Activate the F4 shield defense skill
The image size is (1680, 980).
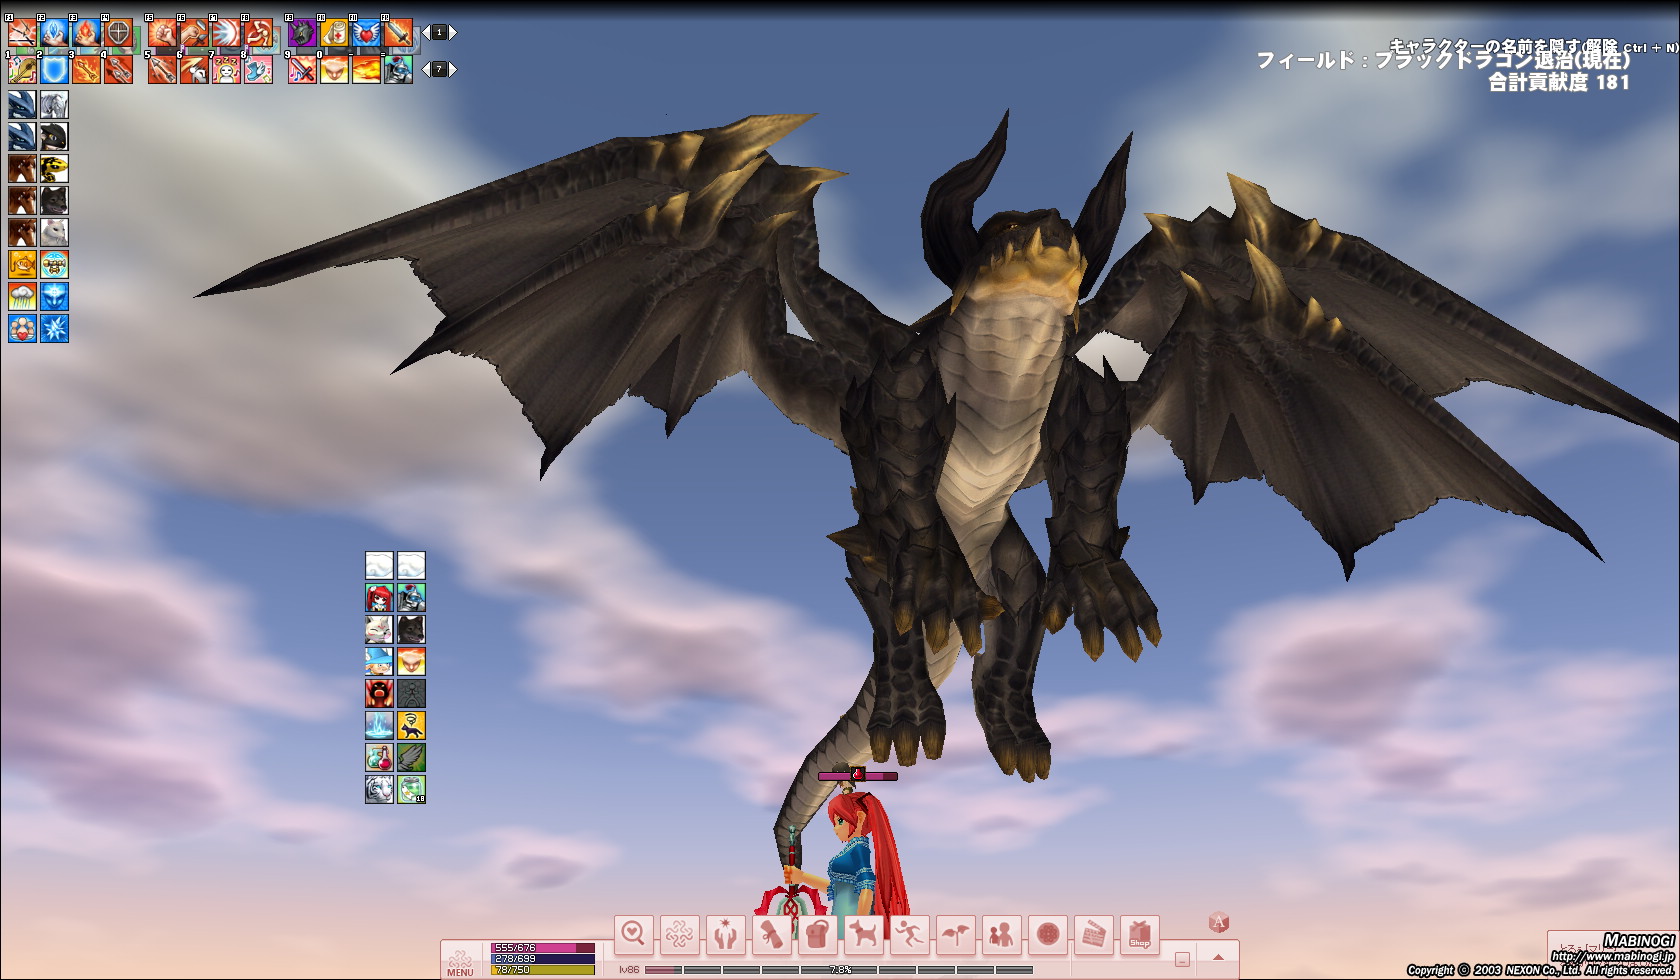pyautogui.click(x=118, y=34)
